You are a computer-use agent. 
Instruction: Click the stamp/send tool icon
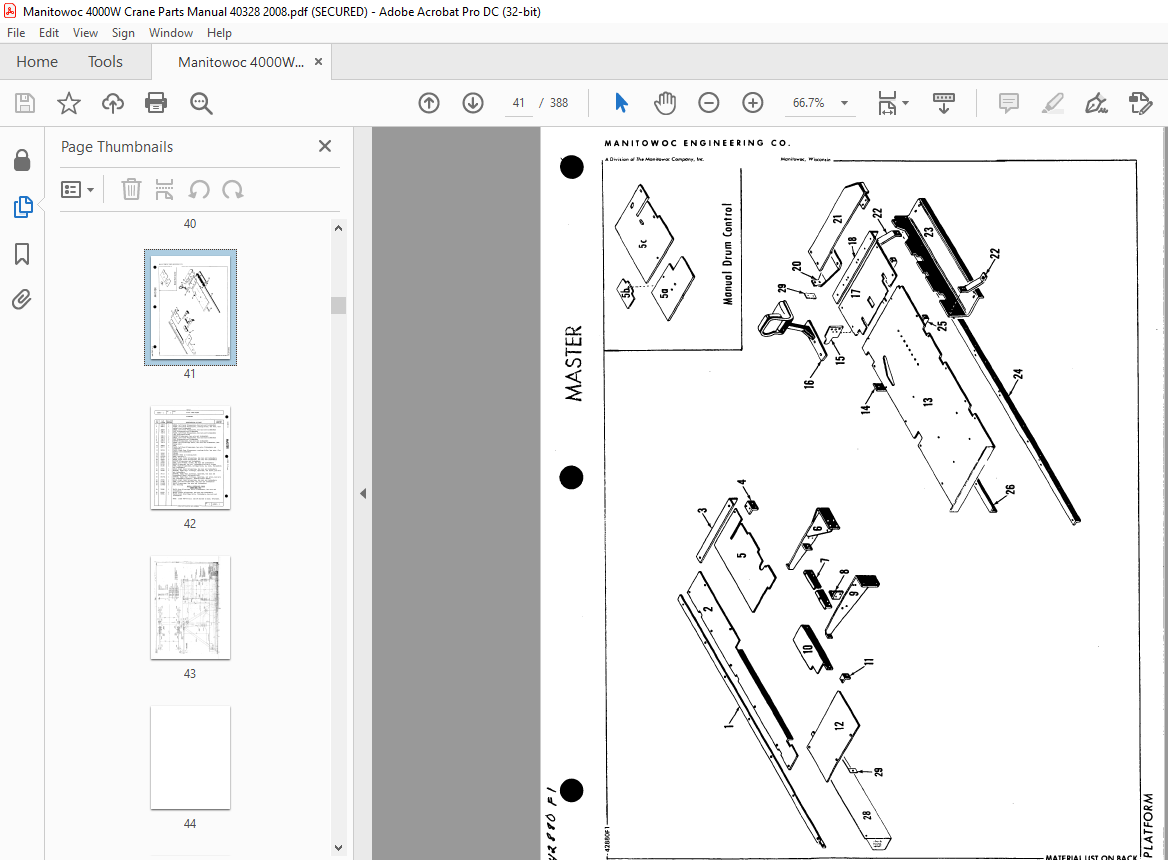(x=1140, y=103)
